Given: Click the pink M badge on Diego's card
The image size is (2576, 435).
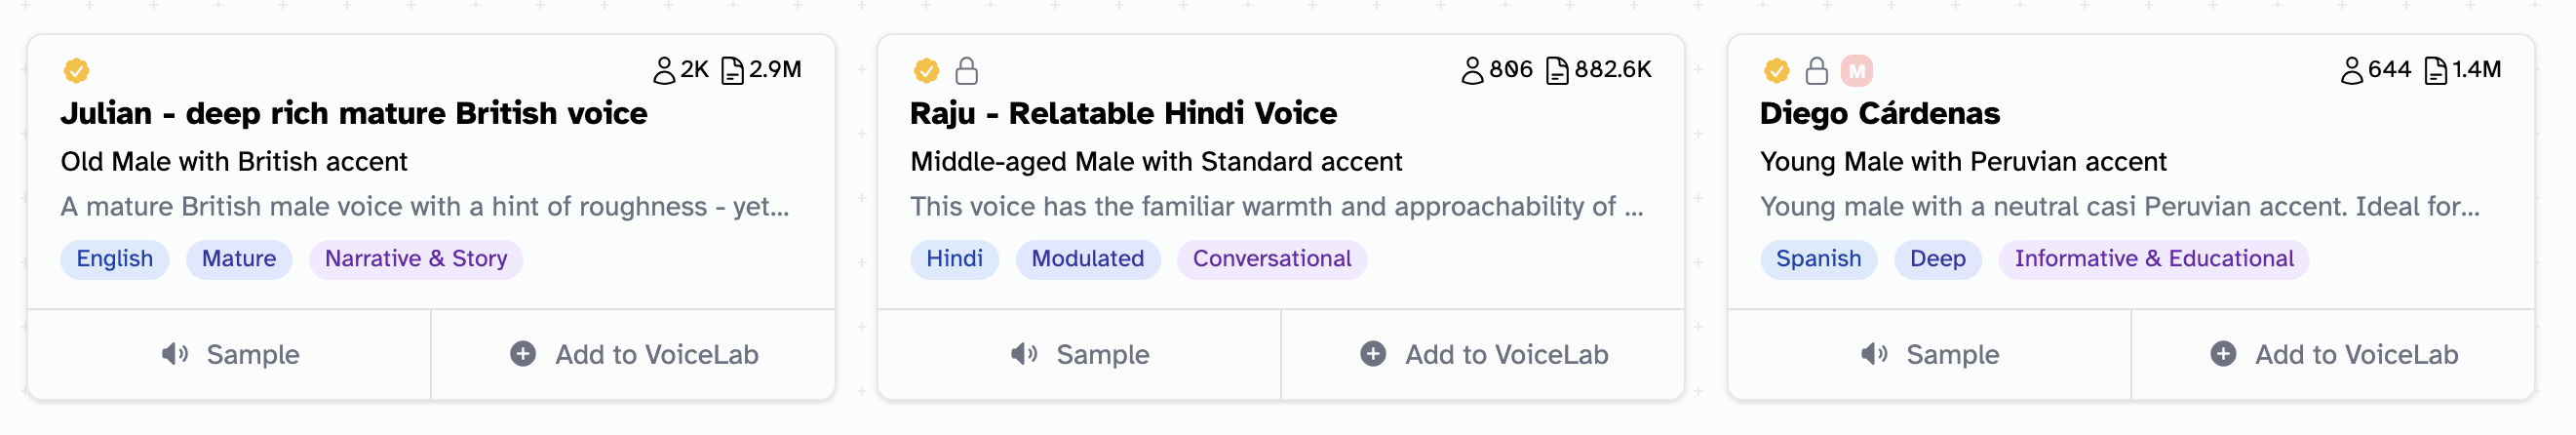Looking at the screenshot, I should pyautogui.click(x=1856, y=70).
